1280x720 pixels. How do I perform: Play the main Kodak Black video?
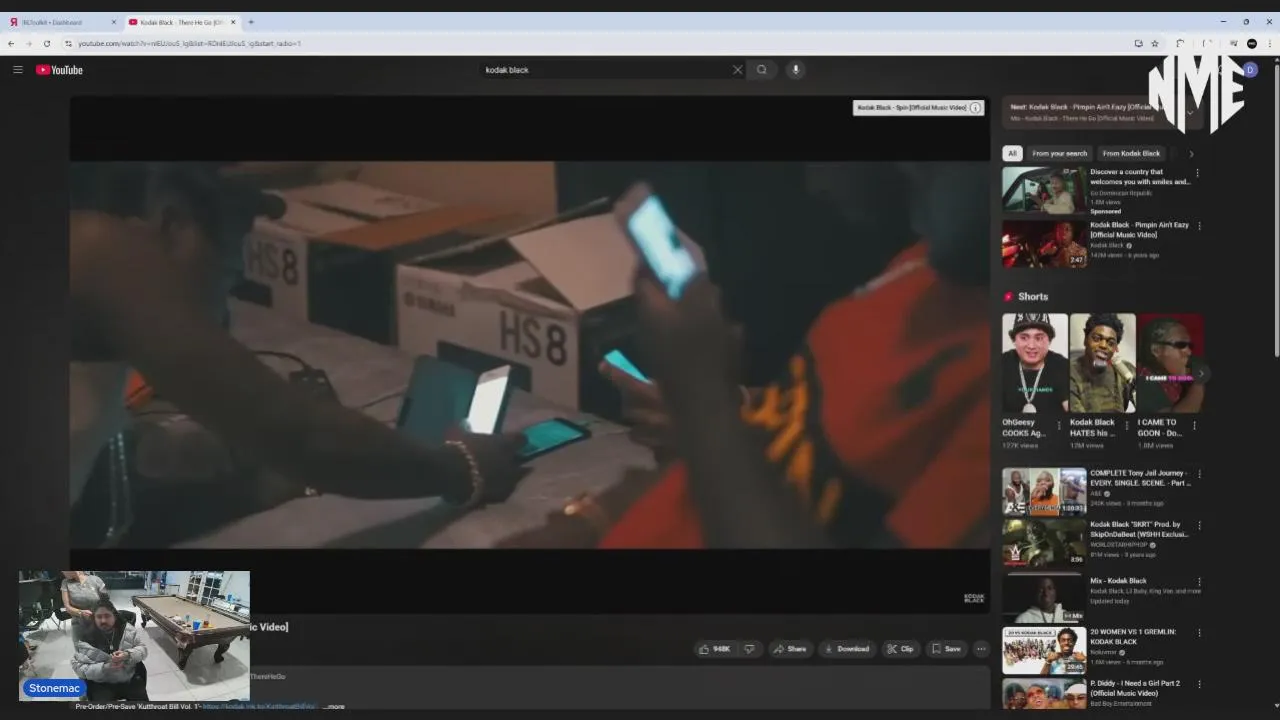coord(530,355)
